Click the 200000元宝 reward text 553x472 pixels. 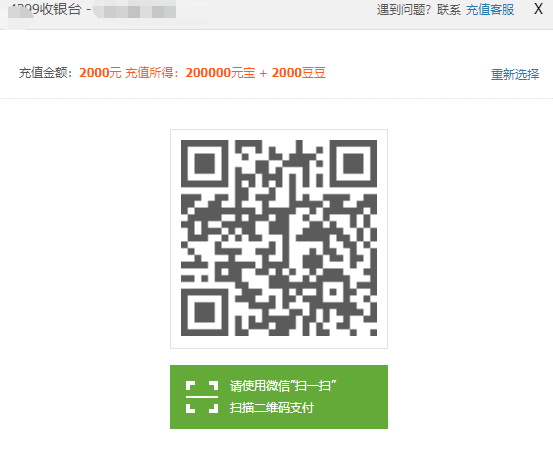click(220, 73)
